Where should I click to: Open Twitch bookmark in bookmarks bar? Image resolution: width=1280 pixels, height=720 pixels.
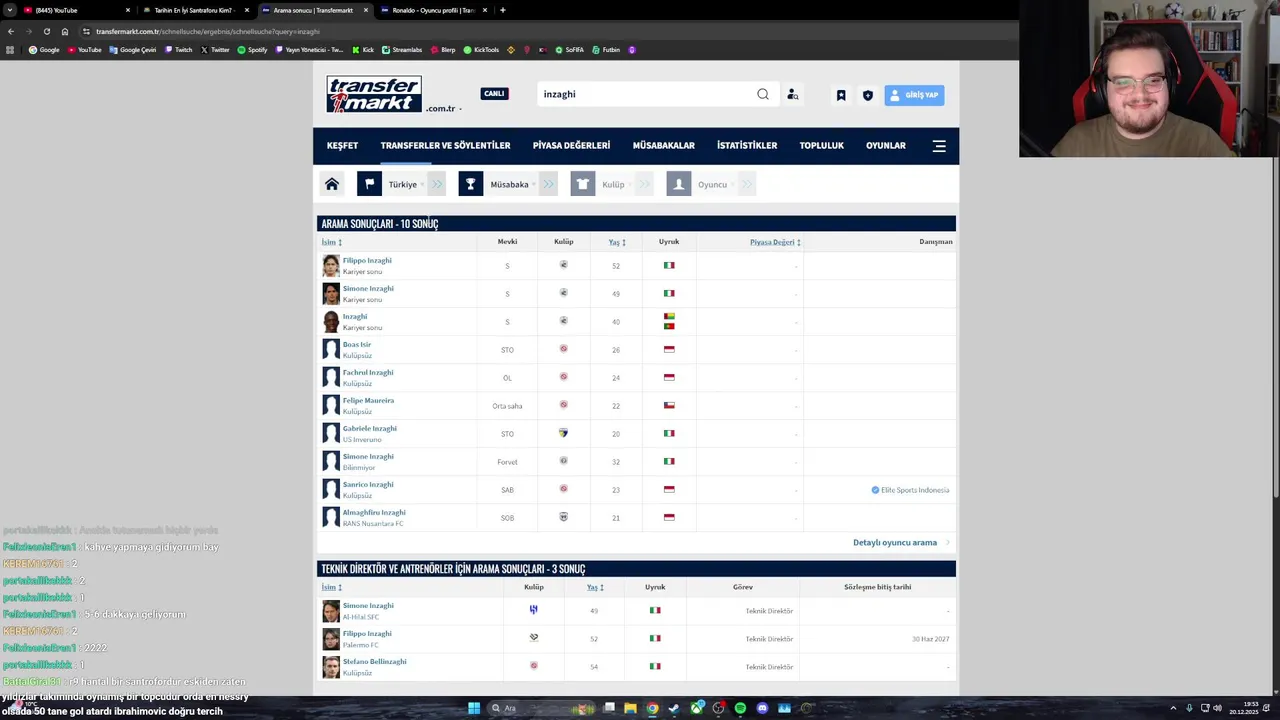pyautogui.click(x=179, y=49)
